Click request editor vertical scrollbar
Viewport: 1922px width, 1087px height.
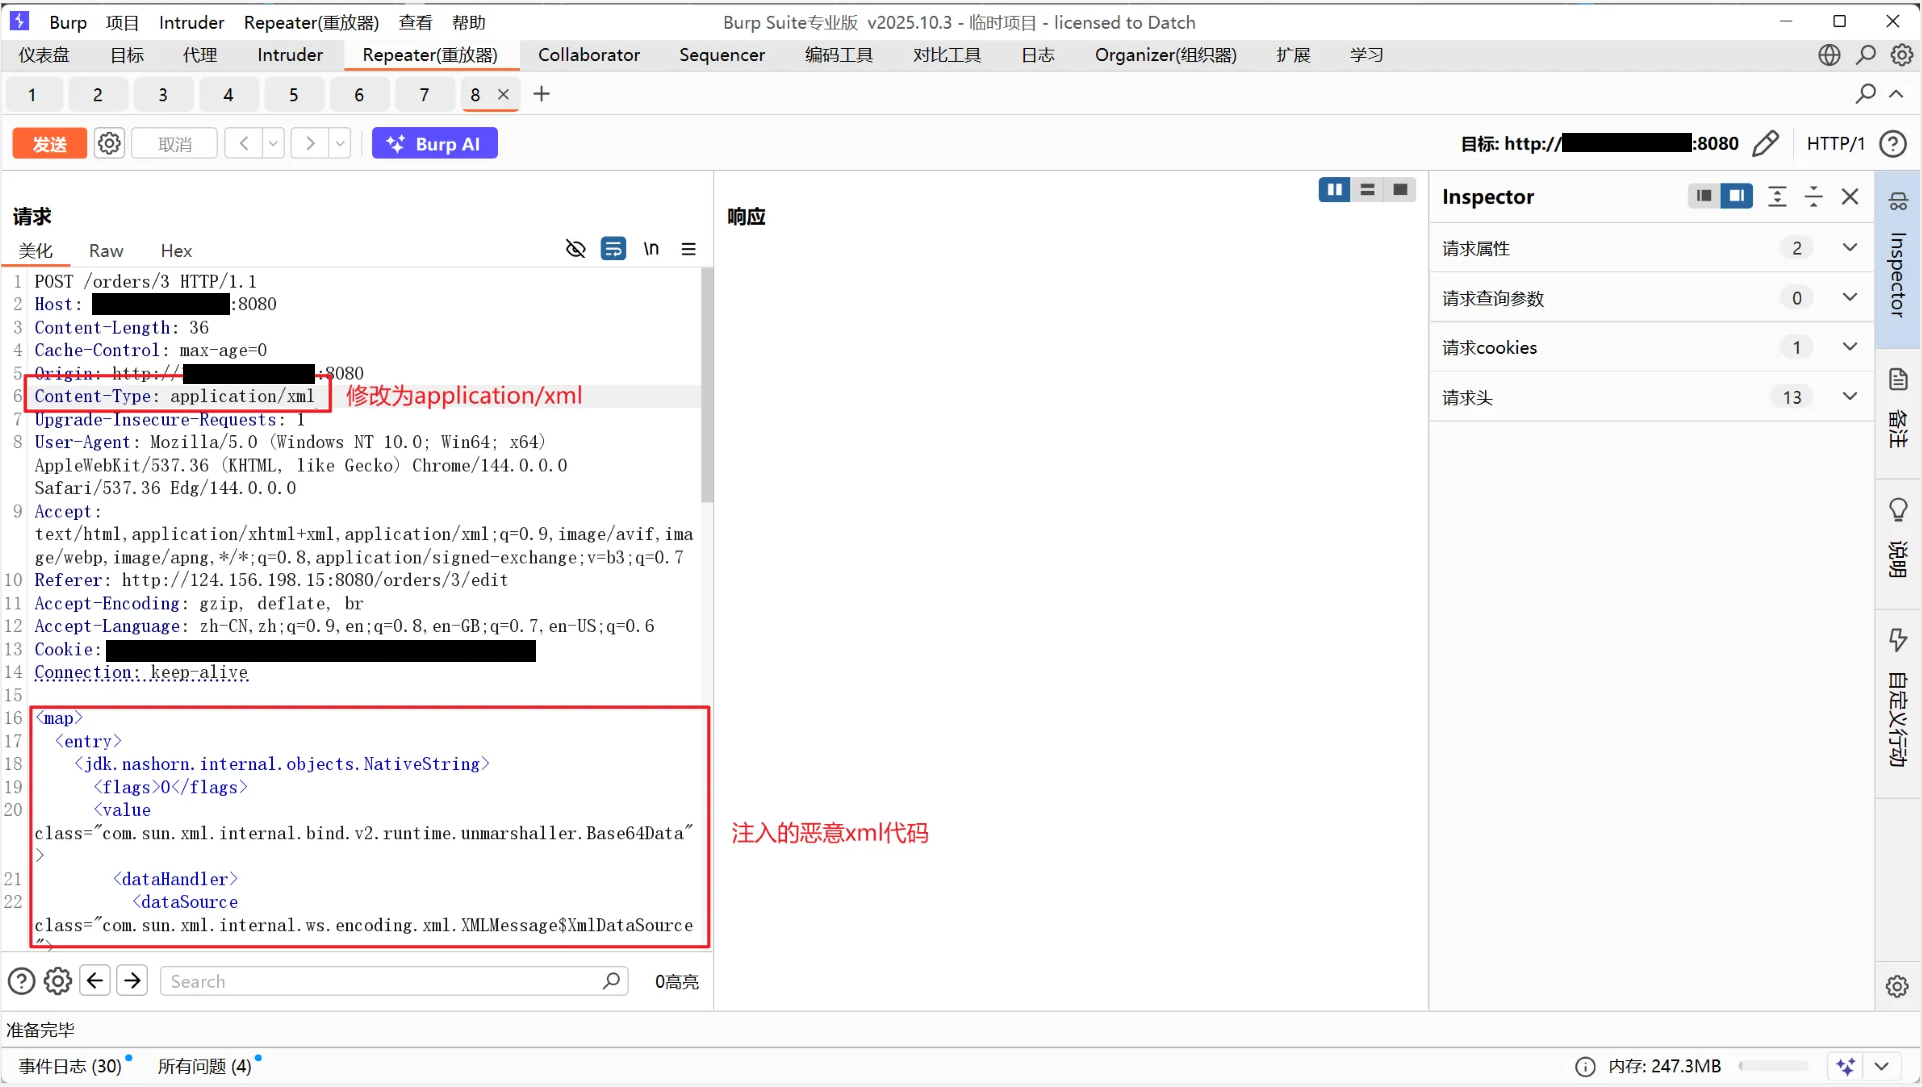[707, 386]
